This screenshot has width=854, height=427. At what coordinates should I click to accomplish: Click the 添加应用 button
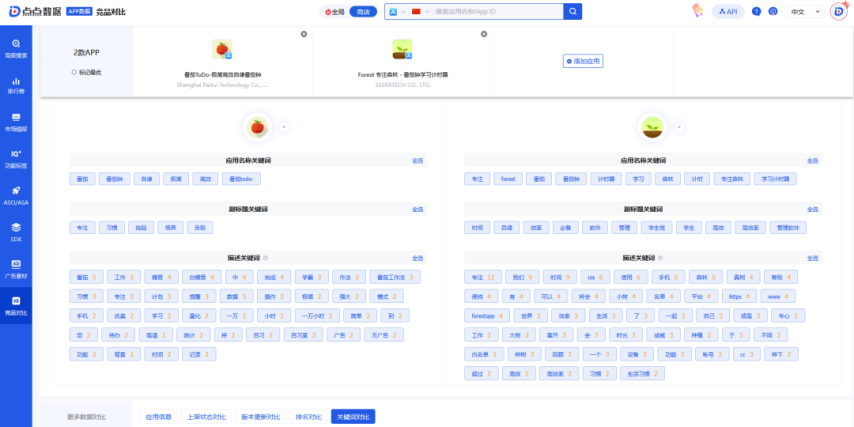coord(583,61)
